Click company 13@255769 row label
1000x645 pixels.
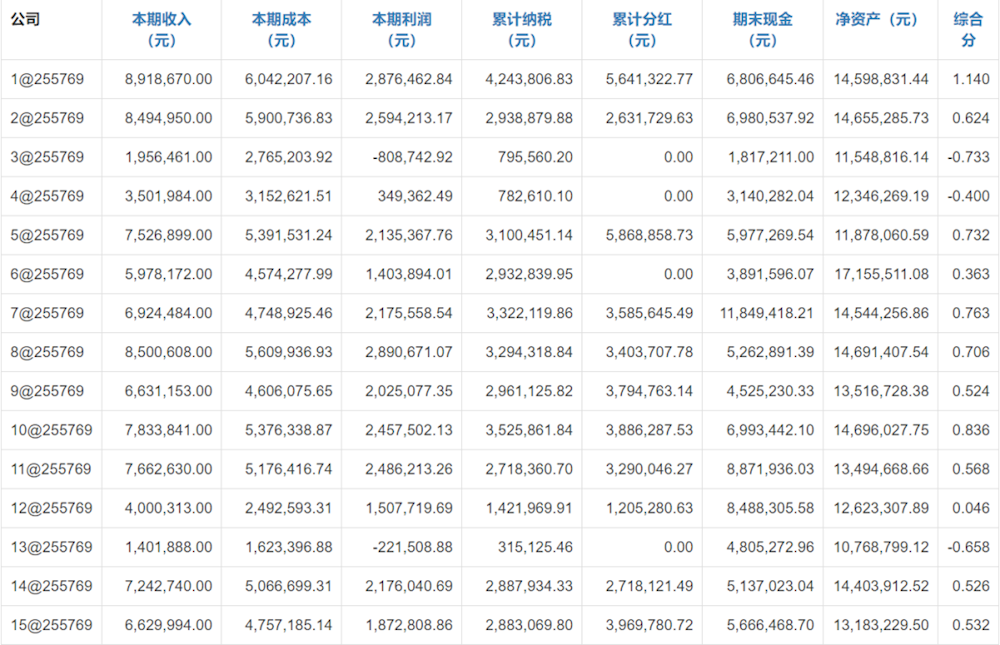pos(51,547)
